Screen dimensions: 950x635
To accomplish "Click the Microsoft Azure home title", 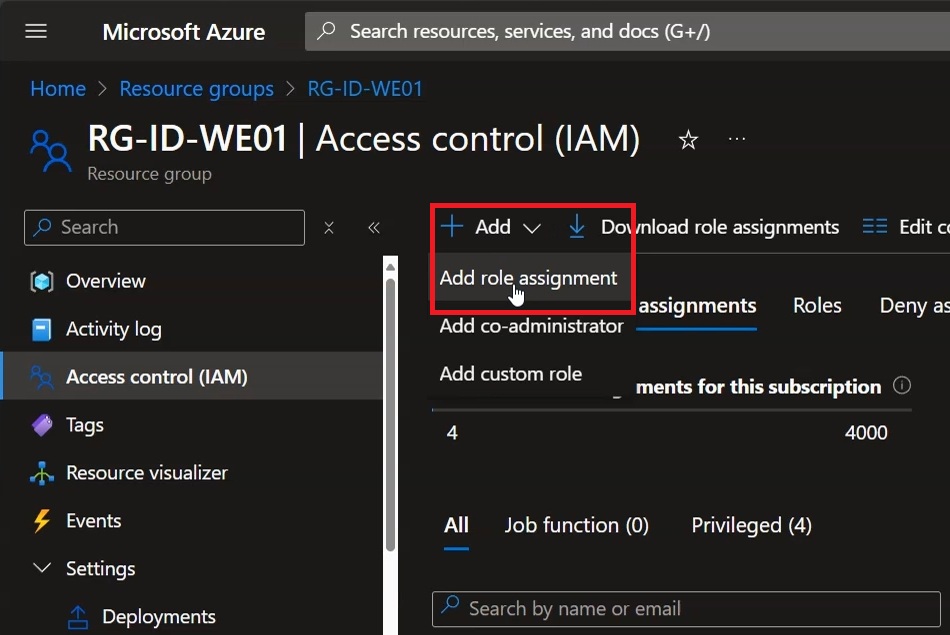I will point(184,32).
